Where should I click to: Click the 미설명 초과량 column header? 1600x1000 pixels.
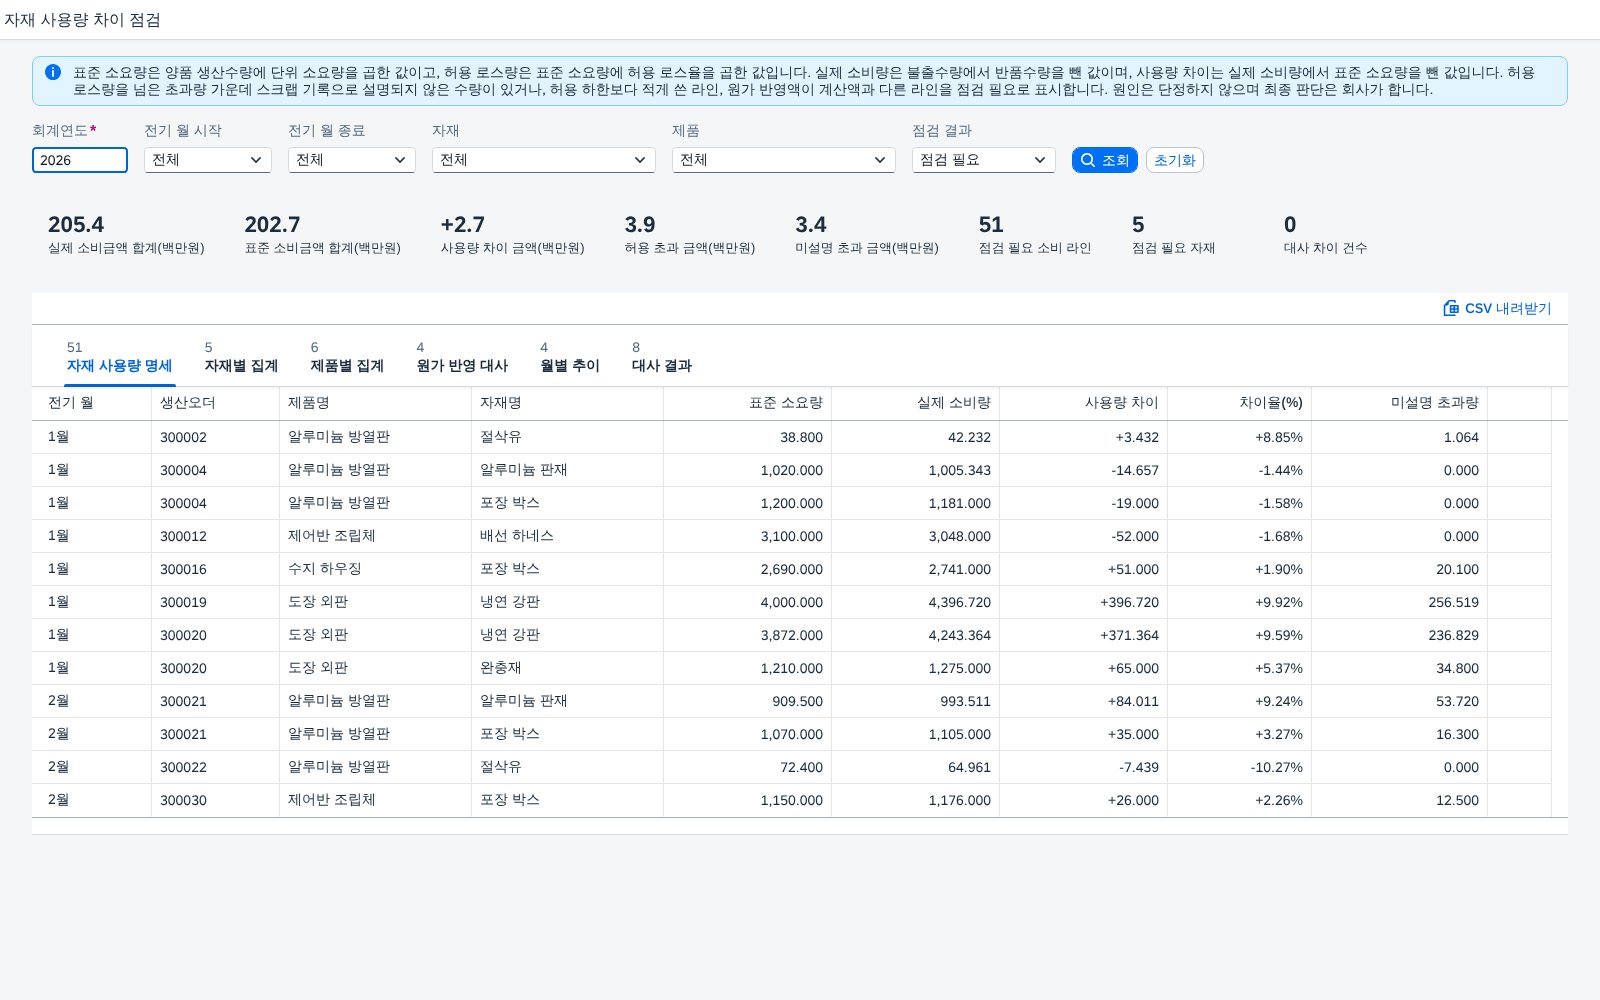point(1400,403)
